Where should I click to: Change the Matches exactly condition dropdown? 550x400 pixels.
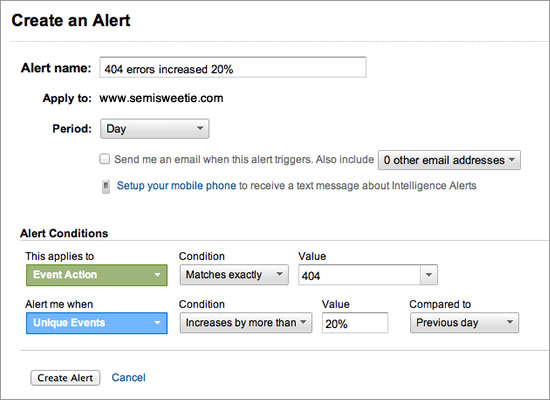point(234,275)
